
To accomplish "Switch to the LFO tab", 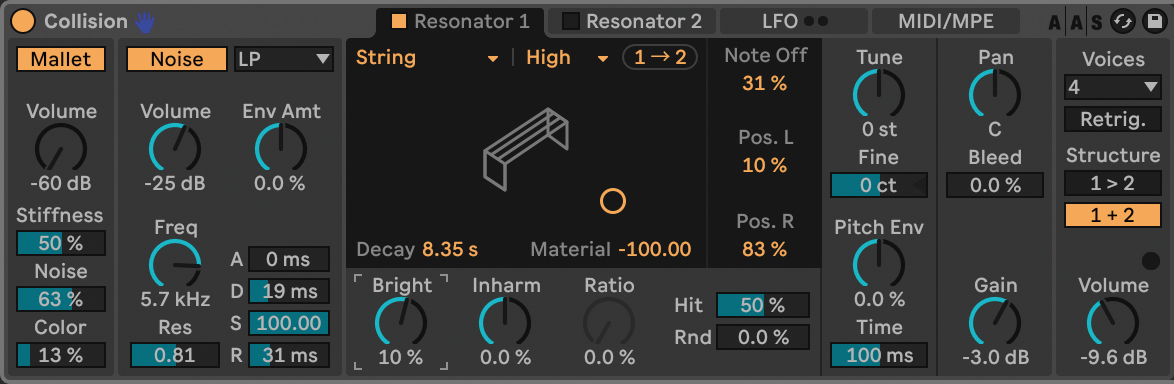I will (x=794, y=22).
